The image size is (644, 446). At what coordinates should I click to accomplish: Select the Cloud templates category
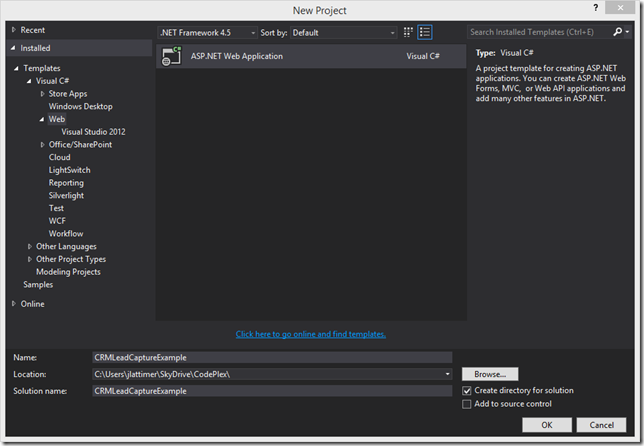click(60, 157)
